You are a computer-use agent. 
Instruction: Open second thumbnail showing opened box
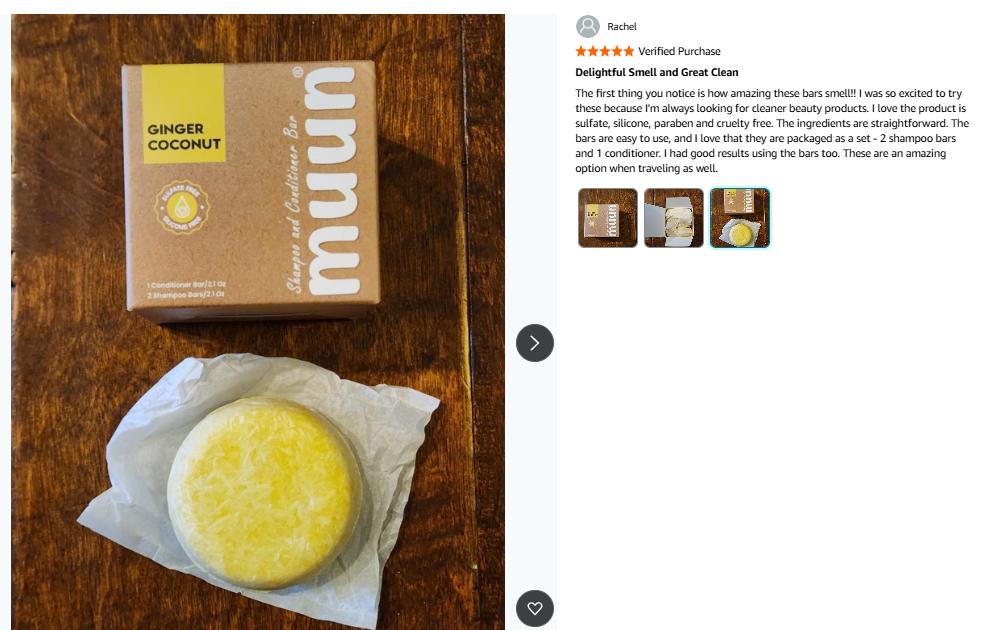pyautogui.click(x=673, y=218)
